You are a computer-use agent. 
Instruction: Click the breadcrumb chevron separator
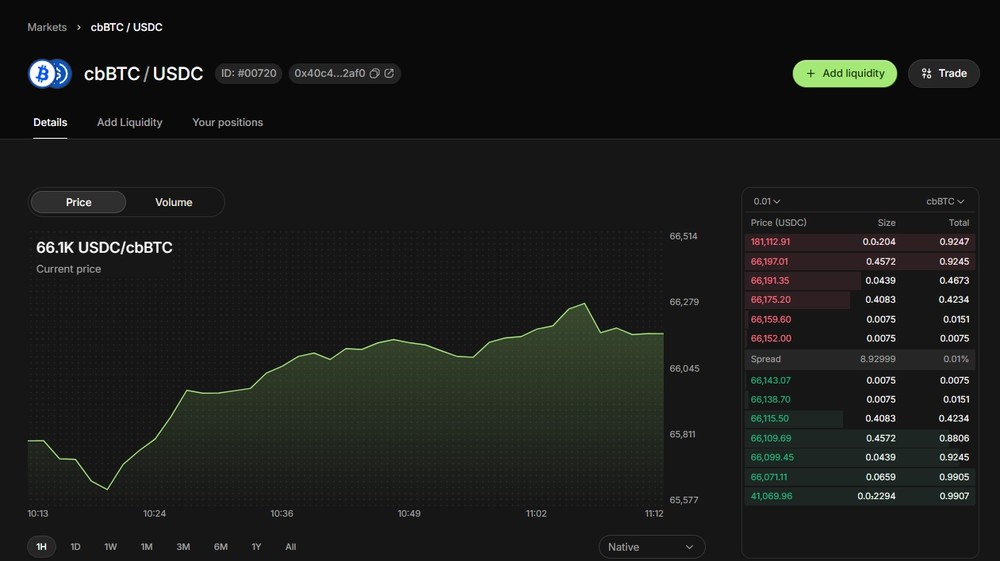tap(78, 27)
